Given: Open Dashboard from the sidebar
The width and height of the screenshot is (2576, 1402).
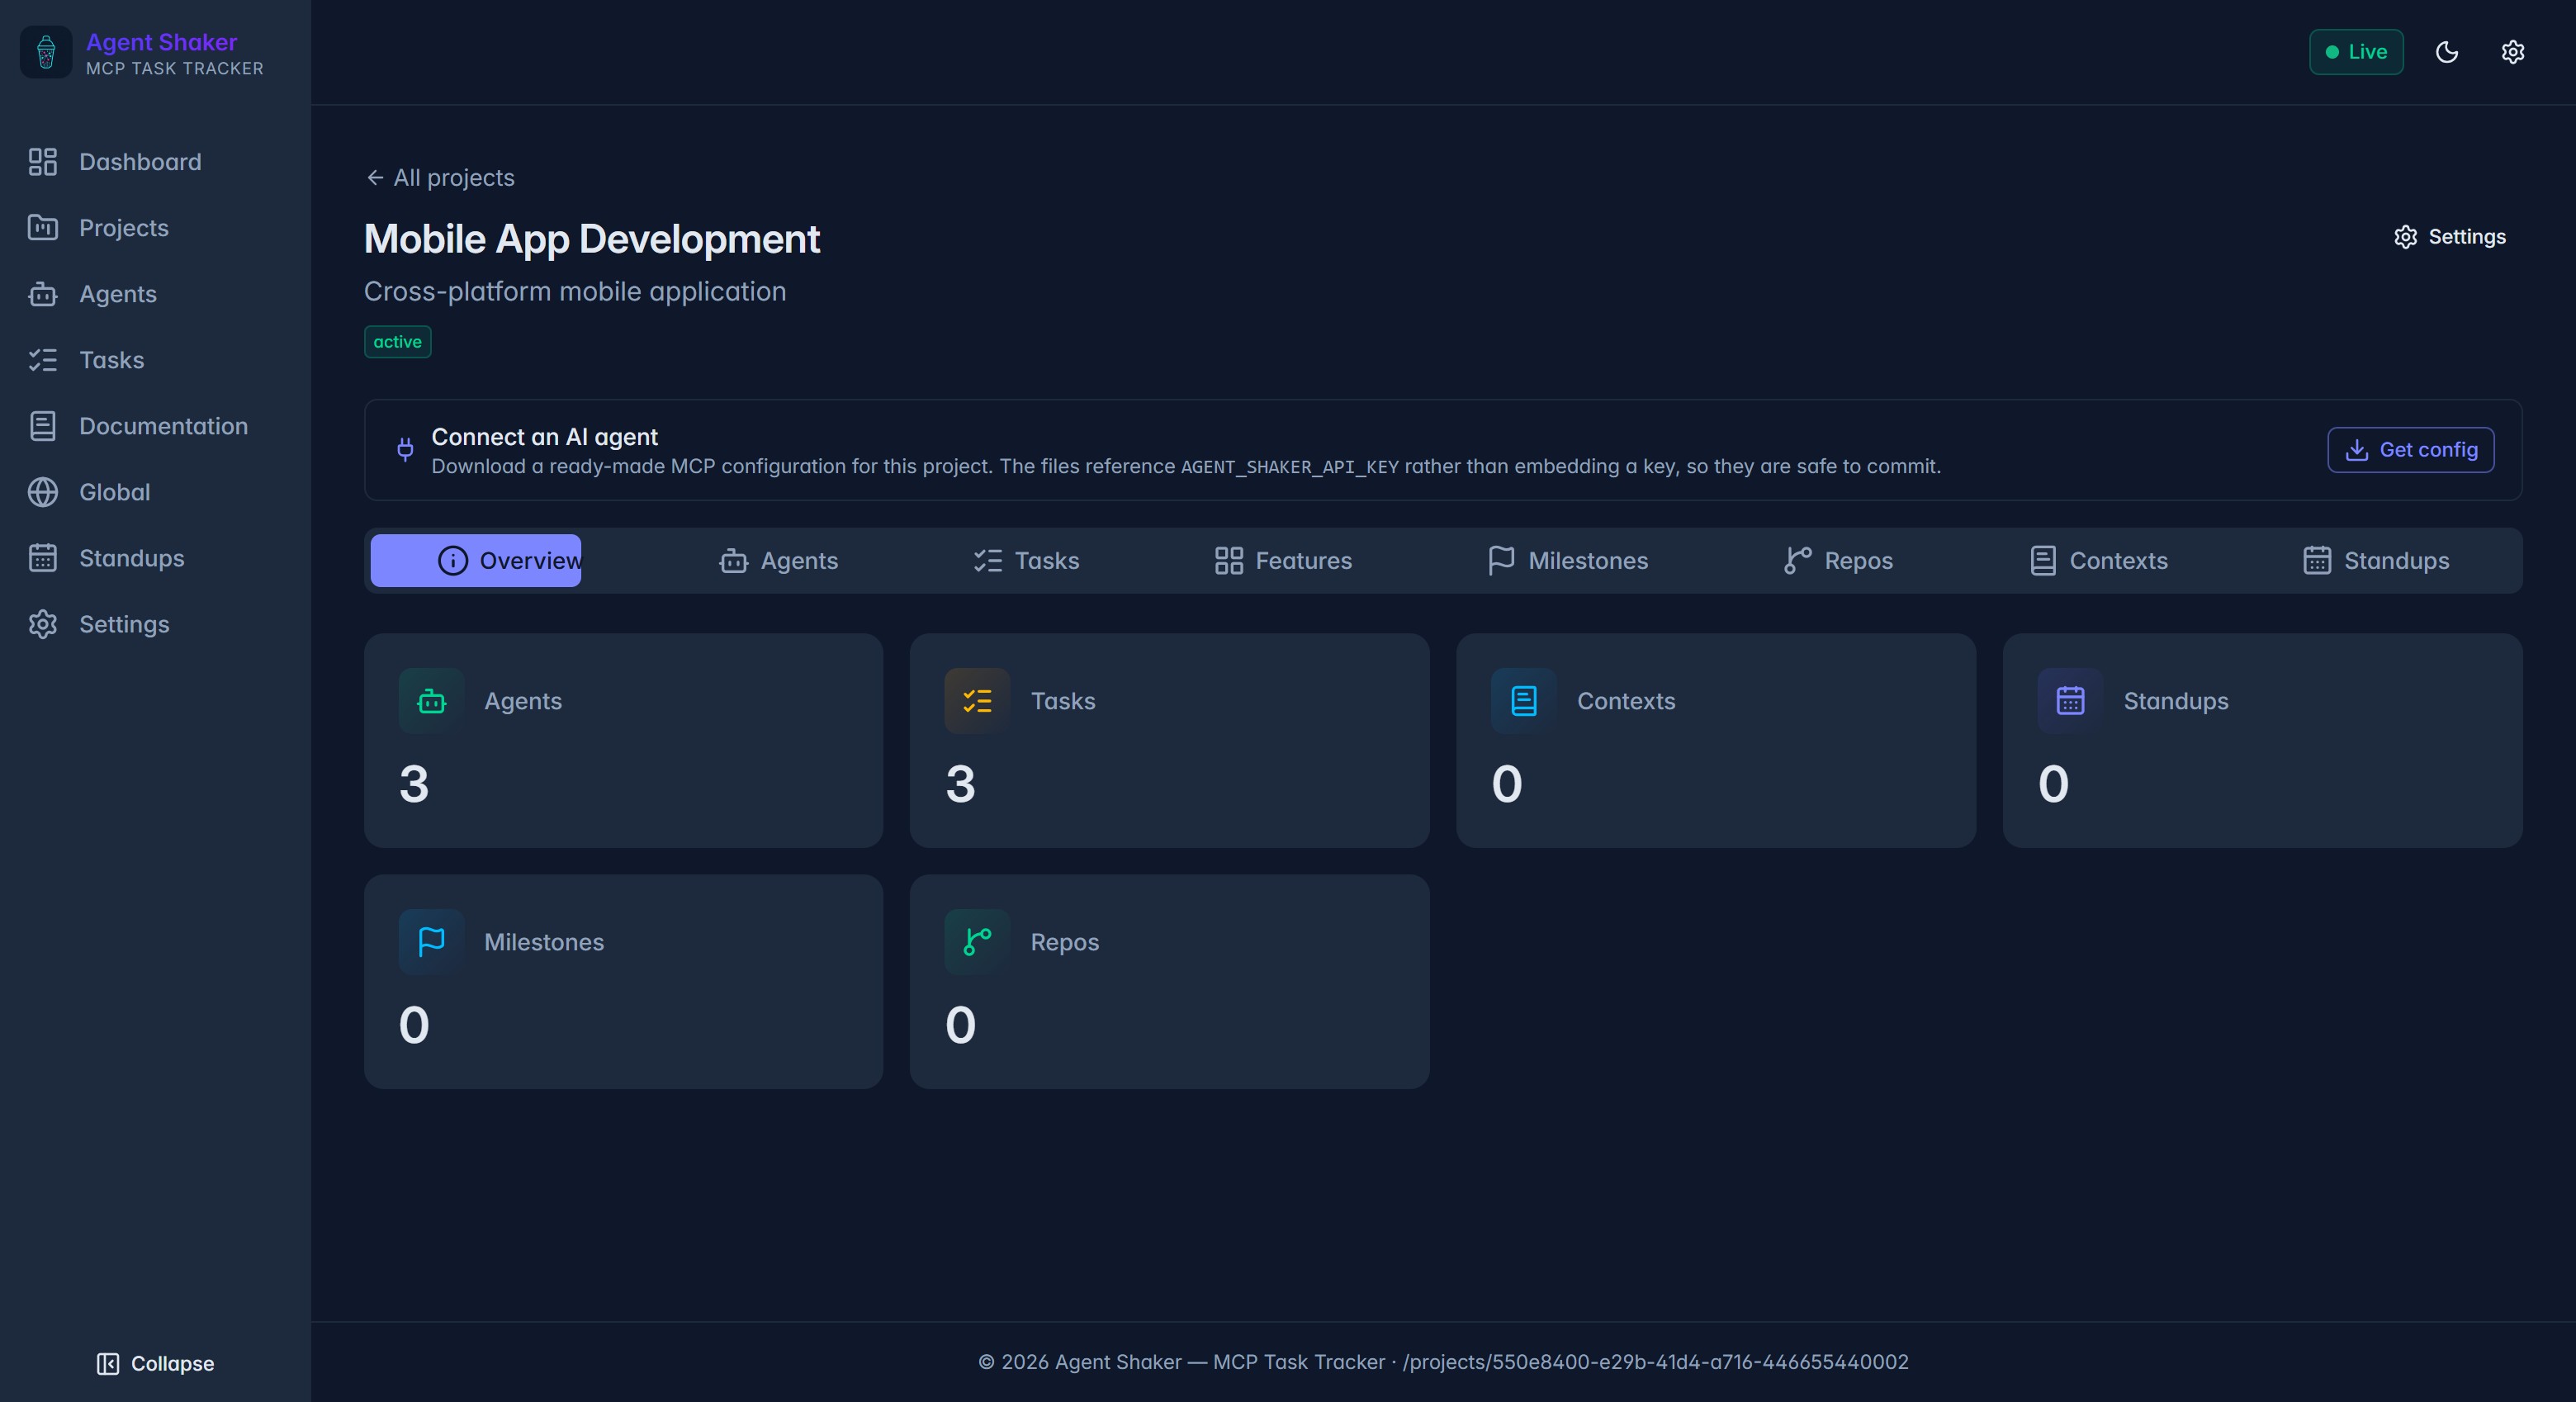Looking at the screenshot, I should tap(155, 162).
